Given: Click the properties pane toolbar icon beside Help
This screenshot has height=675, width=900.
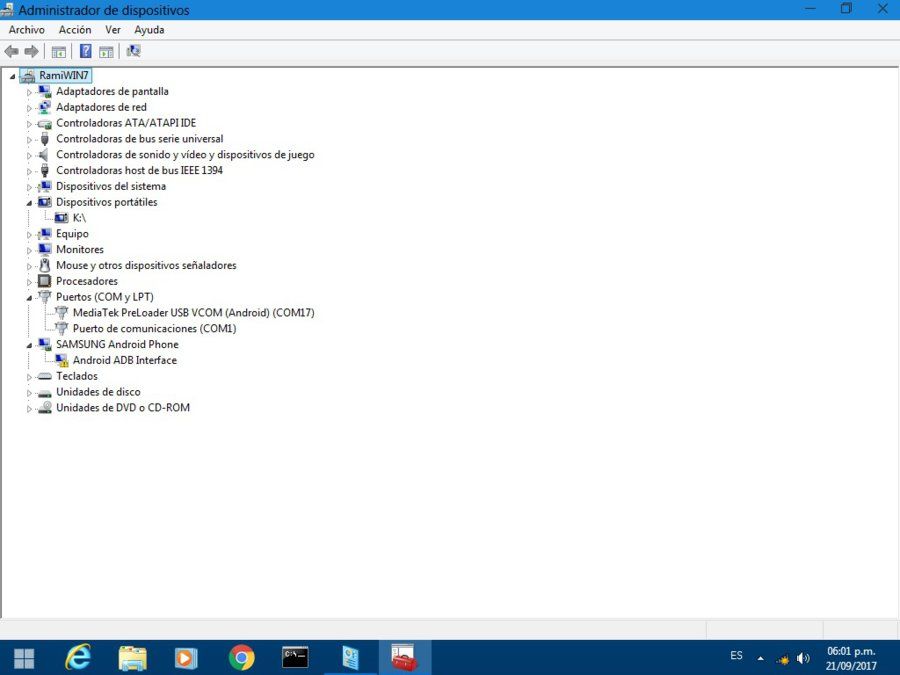Looking at the screenshot, I should click(106, 52).
